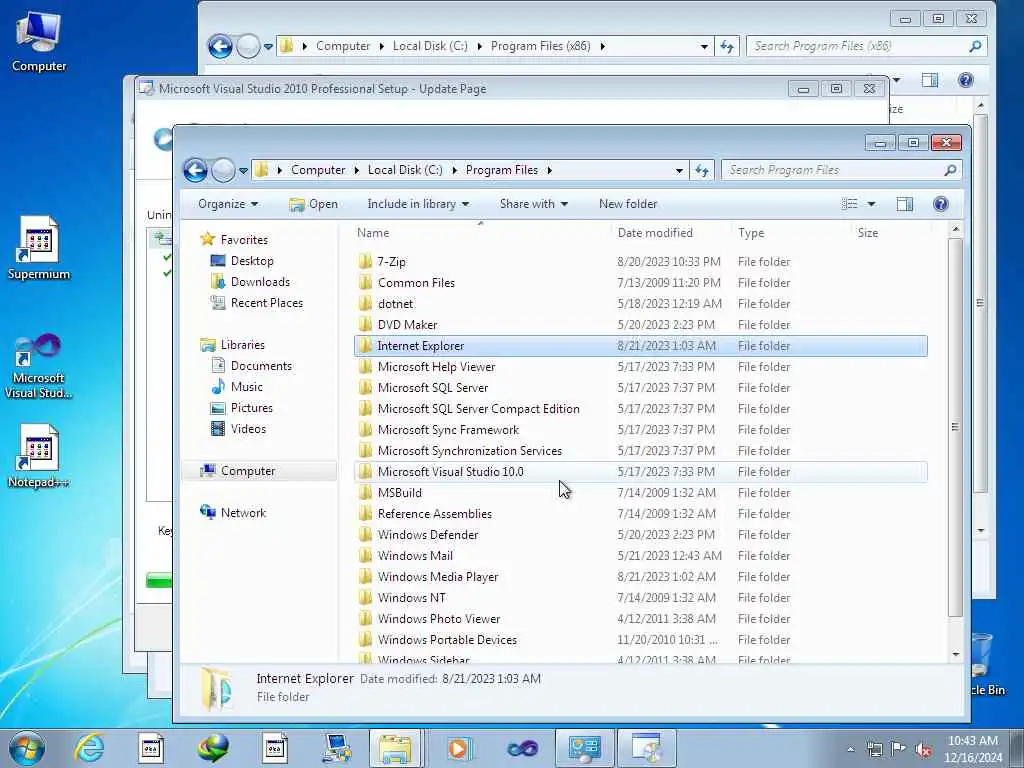The width and height of the screenshot is (1024, 768).
Task: Click the search magnifier in Search Program Files
Action: (x=950, y=170)
